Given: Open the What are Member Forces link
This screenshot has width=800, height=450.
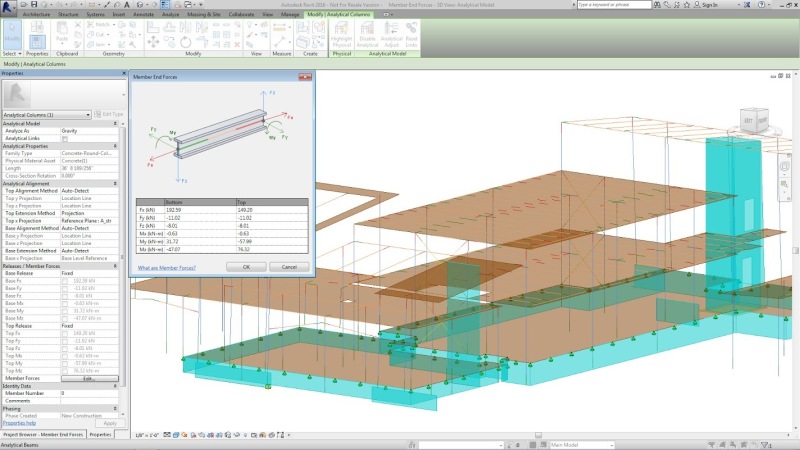Looking at the screenshot, I should tap(166, 268).
